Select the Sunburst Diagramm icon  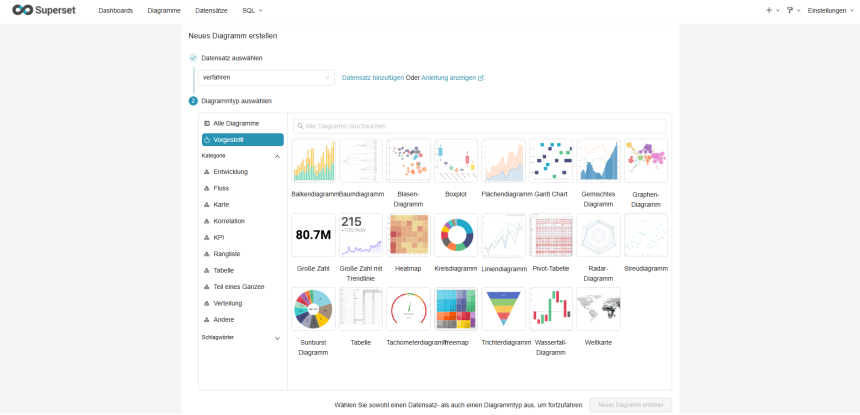313,309
